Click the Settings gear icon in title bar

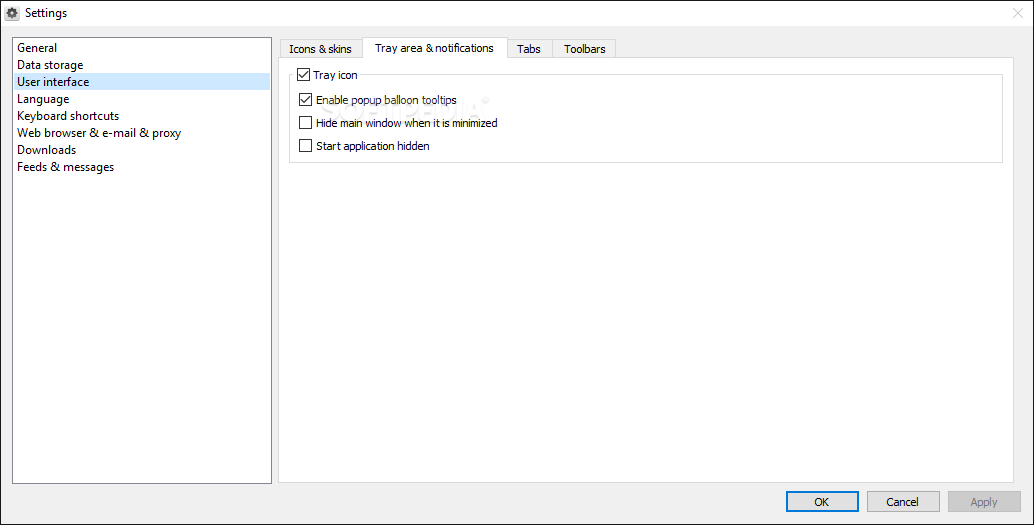(12, 13)
